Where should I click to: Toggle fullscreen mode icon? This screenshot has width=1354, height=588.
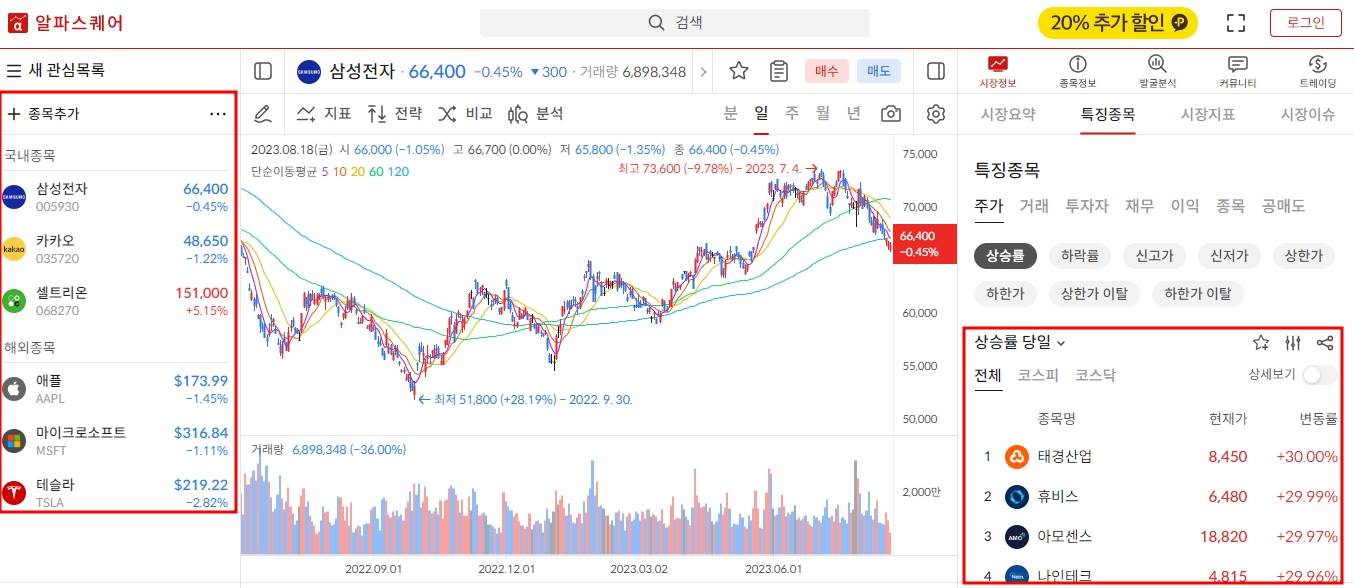tap(1236, 23)
